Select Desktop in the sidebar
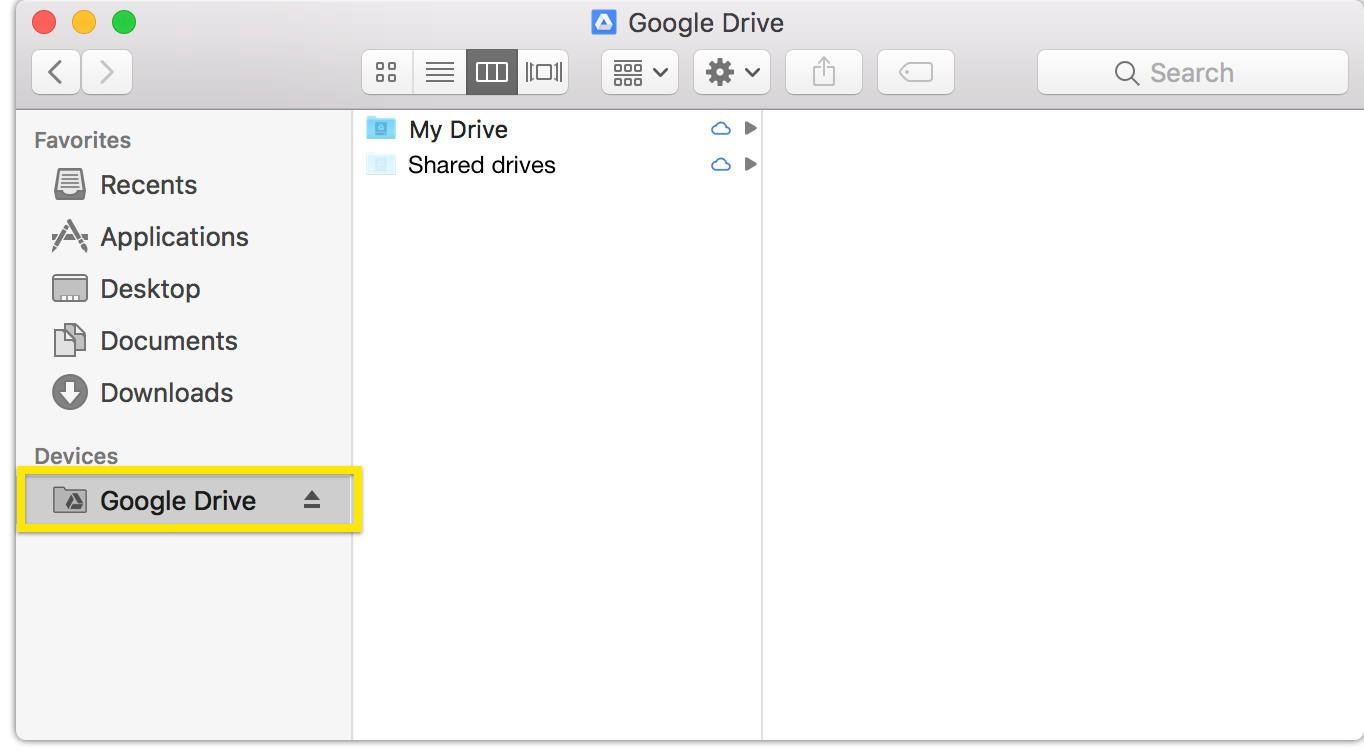 [x=150, y=289]
